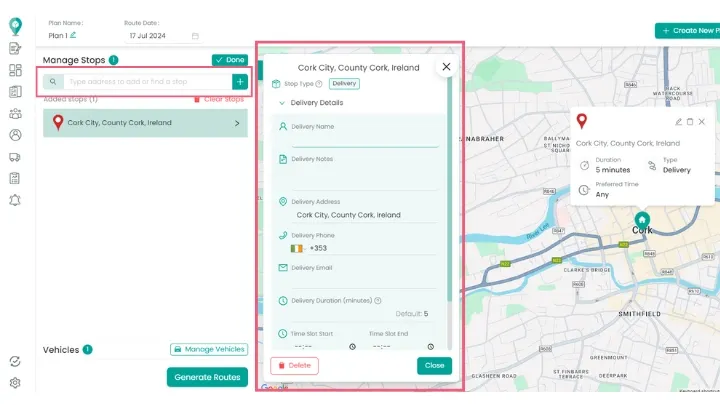Open the Ireland country code dropdown
The width and height of the screenshot is (720, 405).
[297, 248]
